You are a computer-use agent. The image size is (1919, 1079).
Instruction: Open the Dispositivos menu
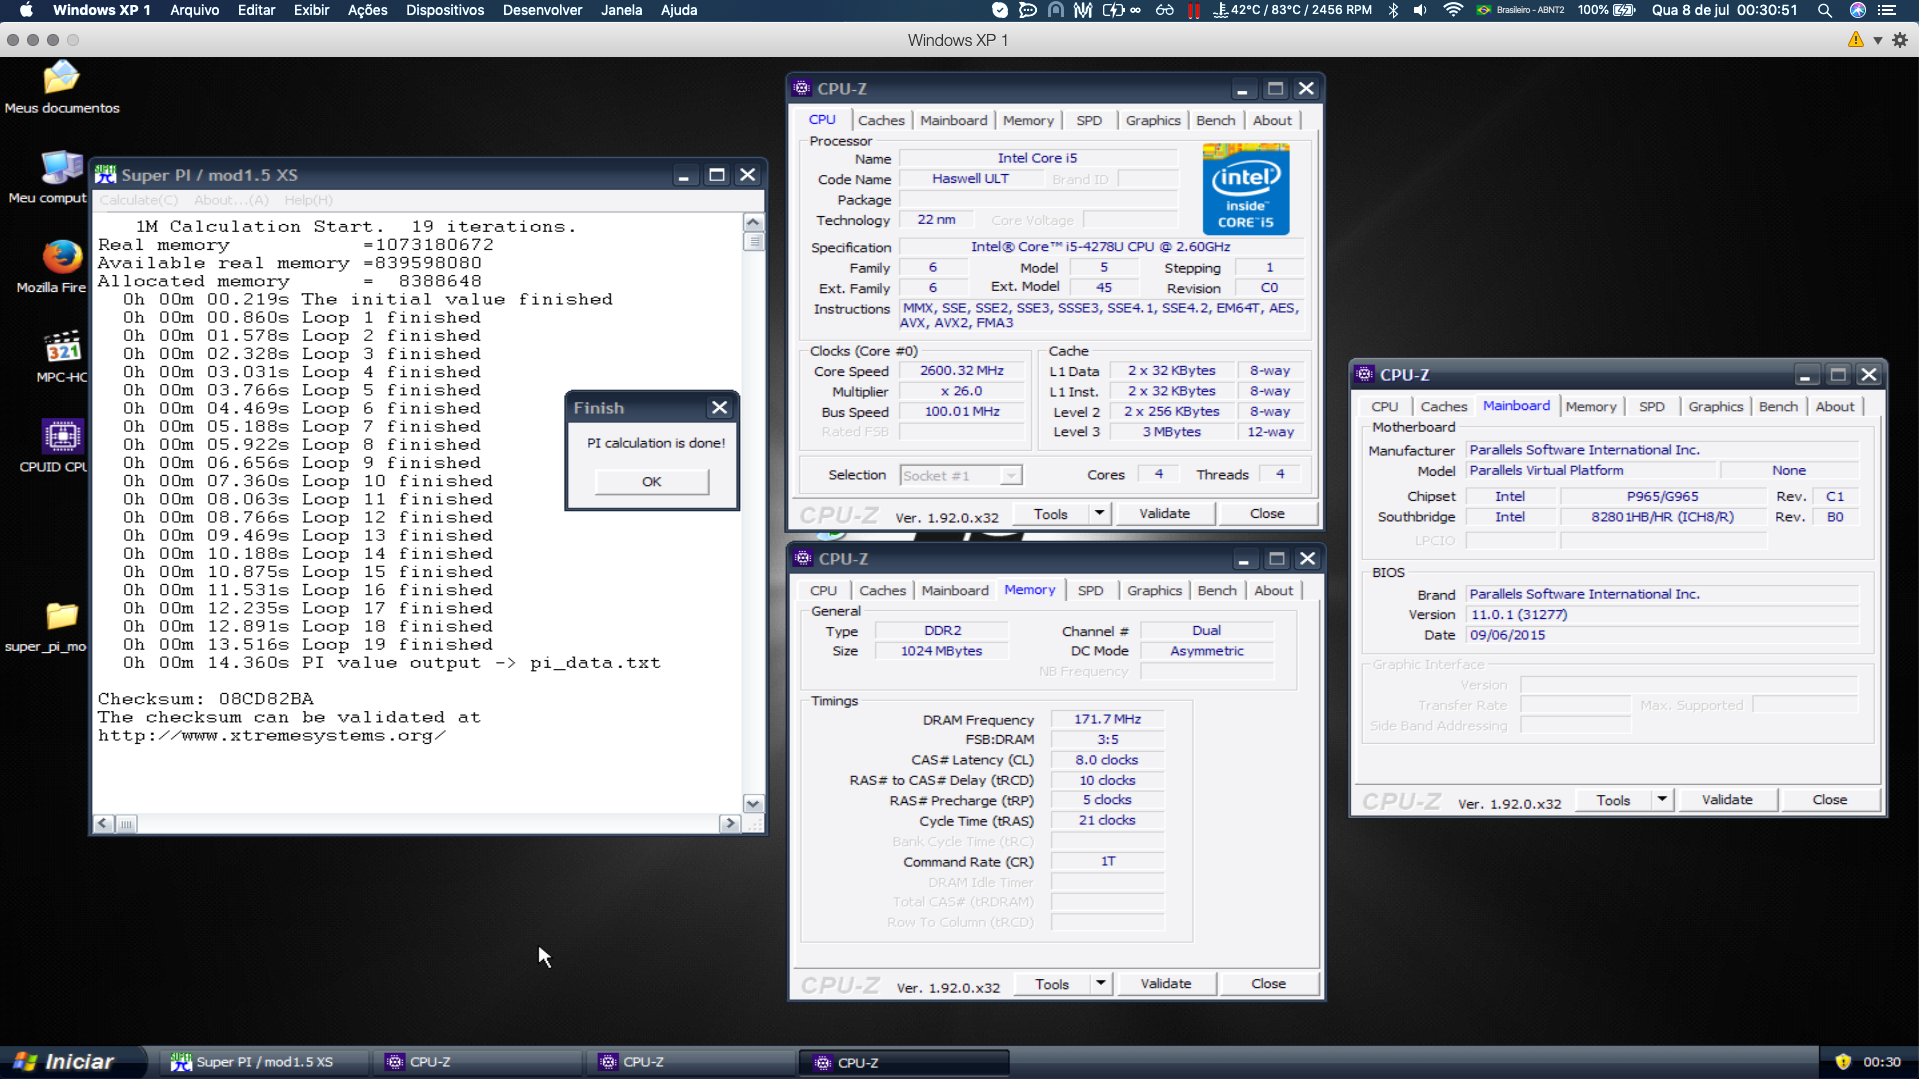click(x=445, y=10)
